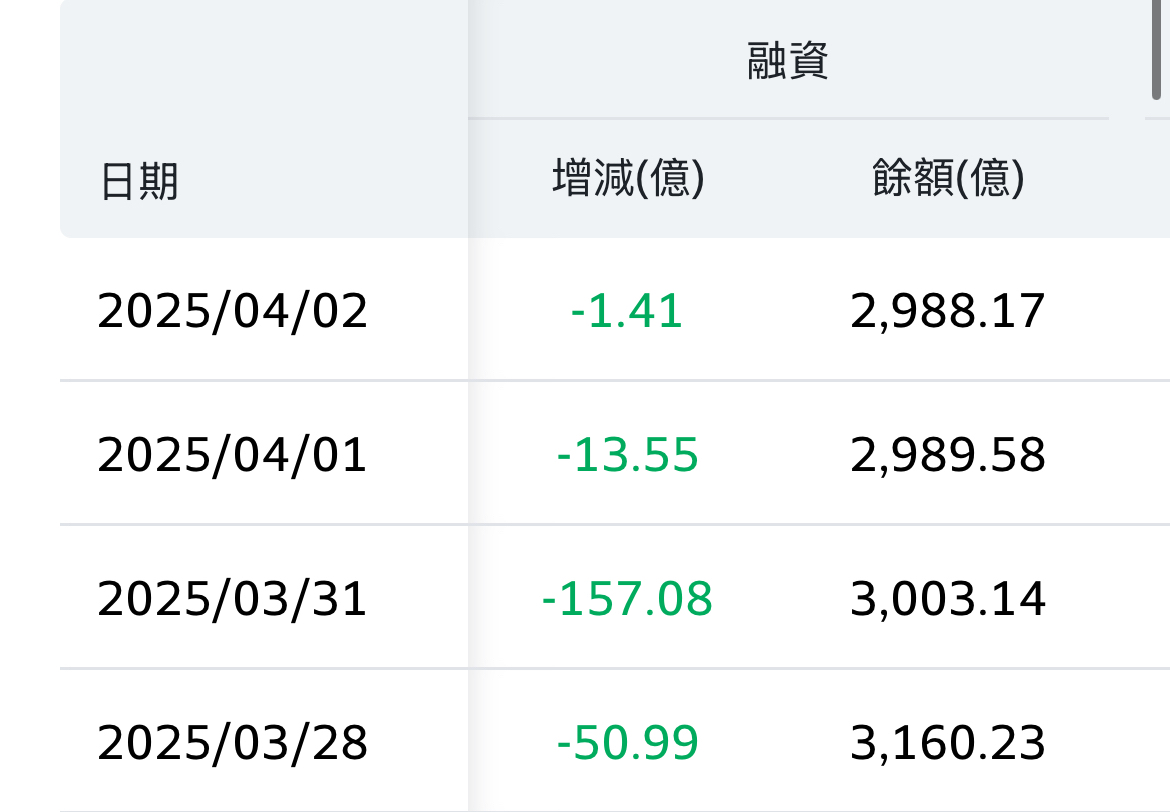Viewport: 1170px width, 812px height.
Task: Click the 日期 column header
Action: [139, 183]
